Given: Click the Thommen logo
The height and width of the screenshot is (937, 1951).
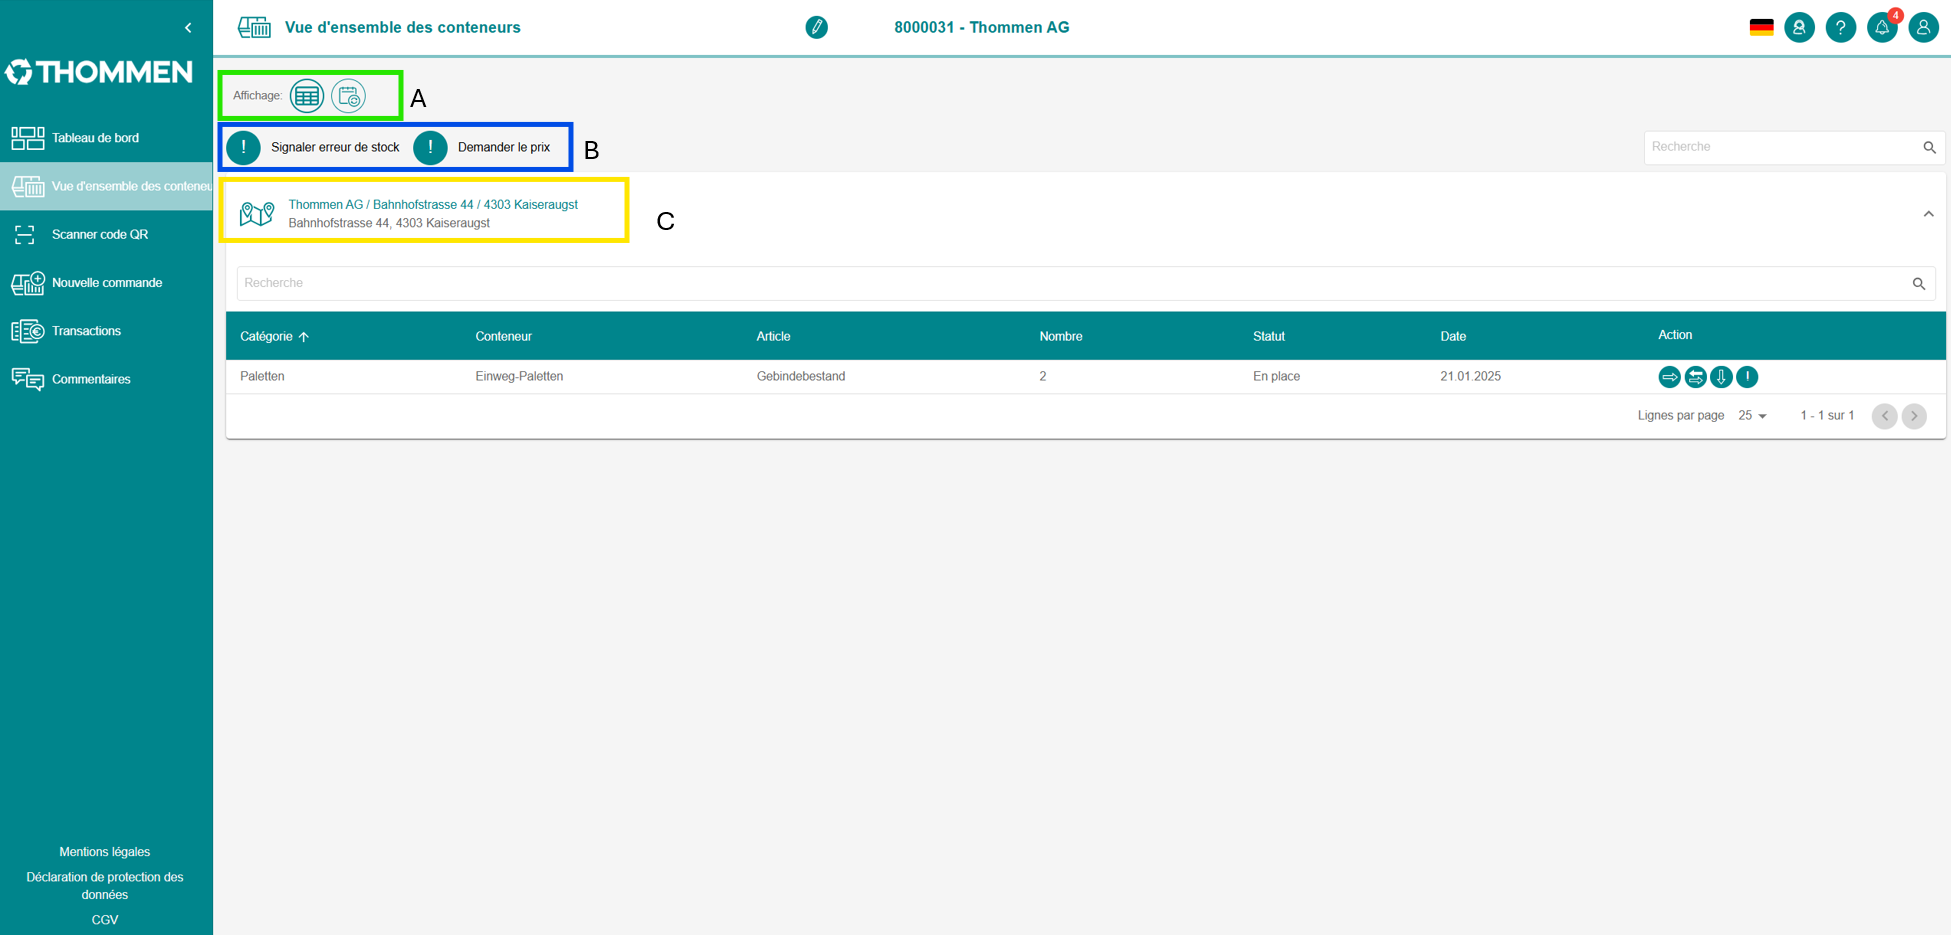Looking at the screenshot, I should [x=99, y=72].
